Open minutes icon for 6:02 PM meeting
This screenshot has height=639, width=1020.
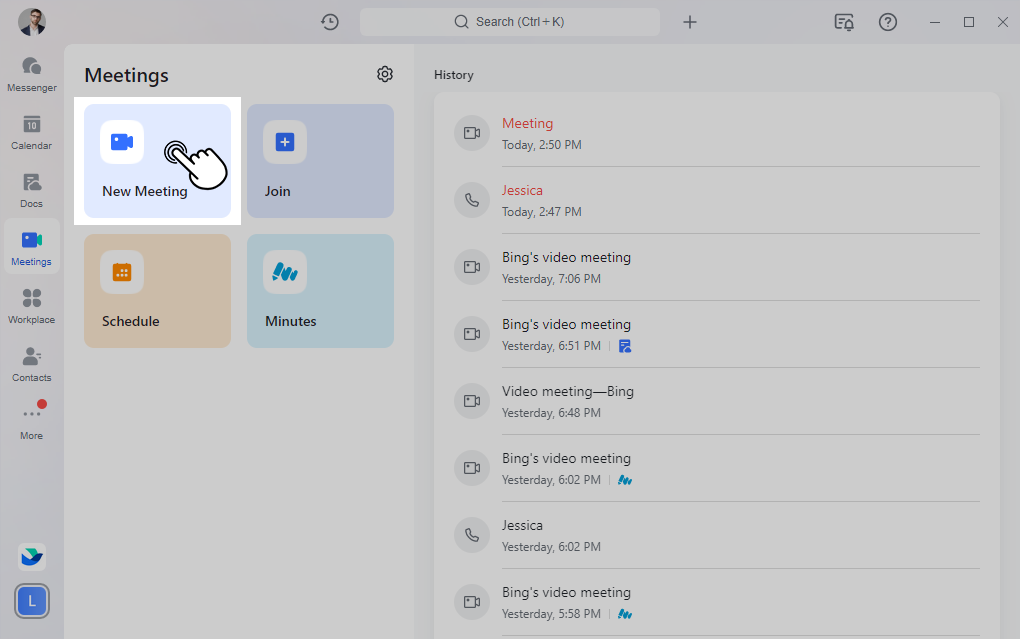tap(625, 480)
